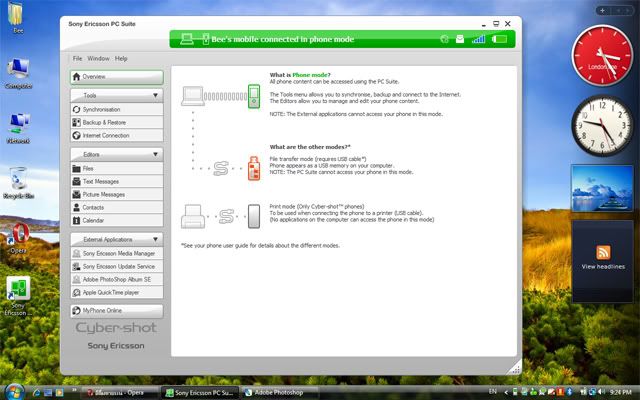Click the volume icon in system tray
Image resolution: width=640 pixels, height=400 pixels.
(602, 392)
